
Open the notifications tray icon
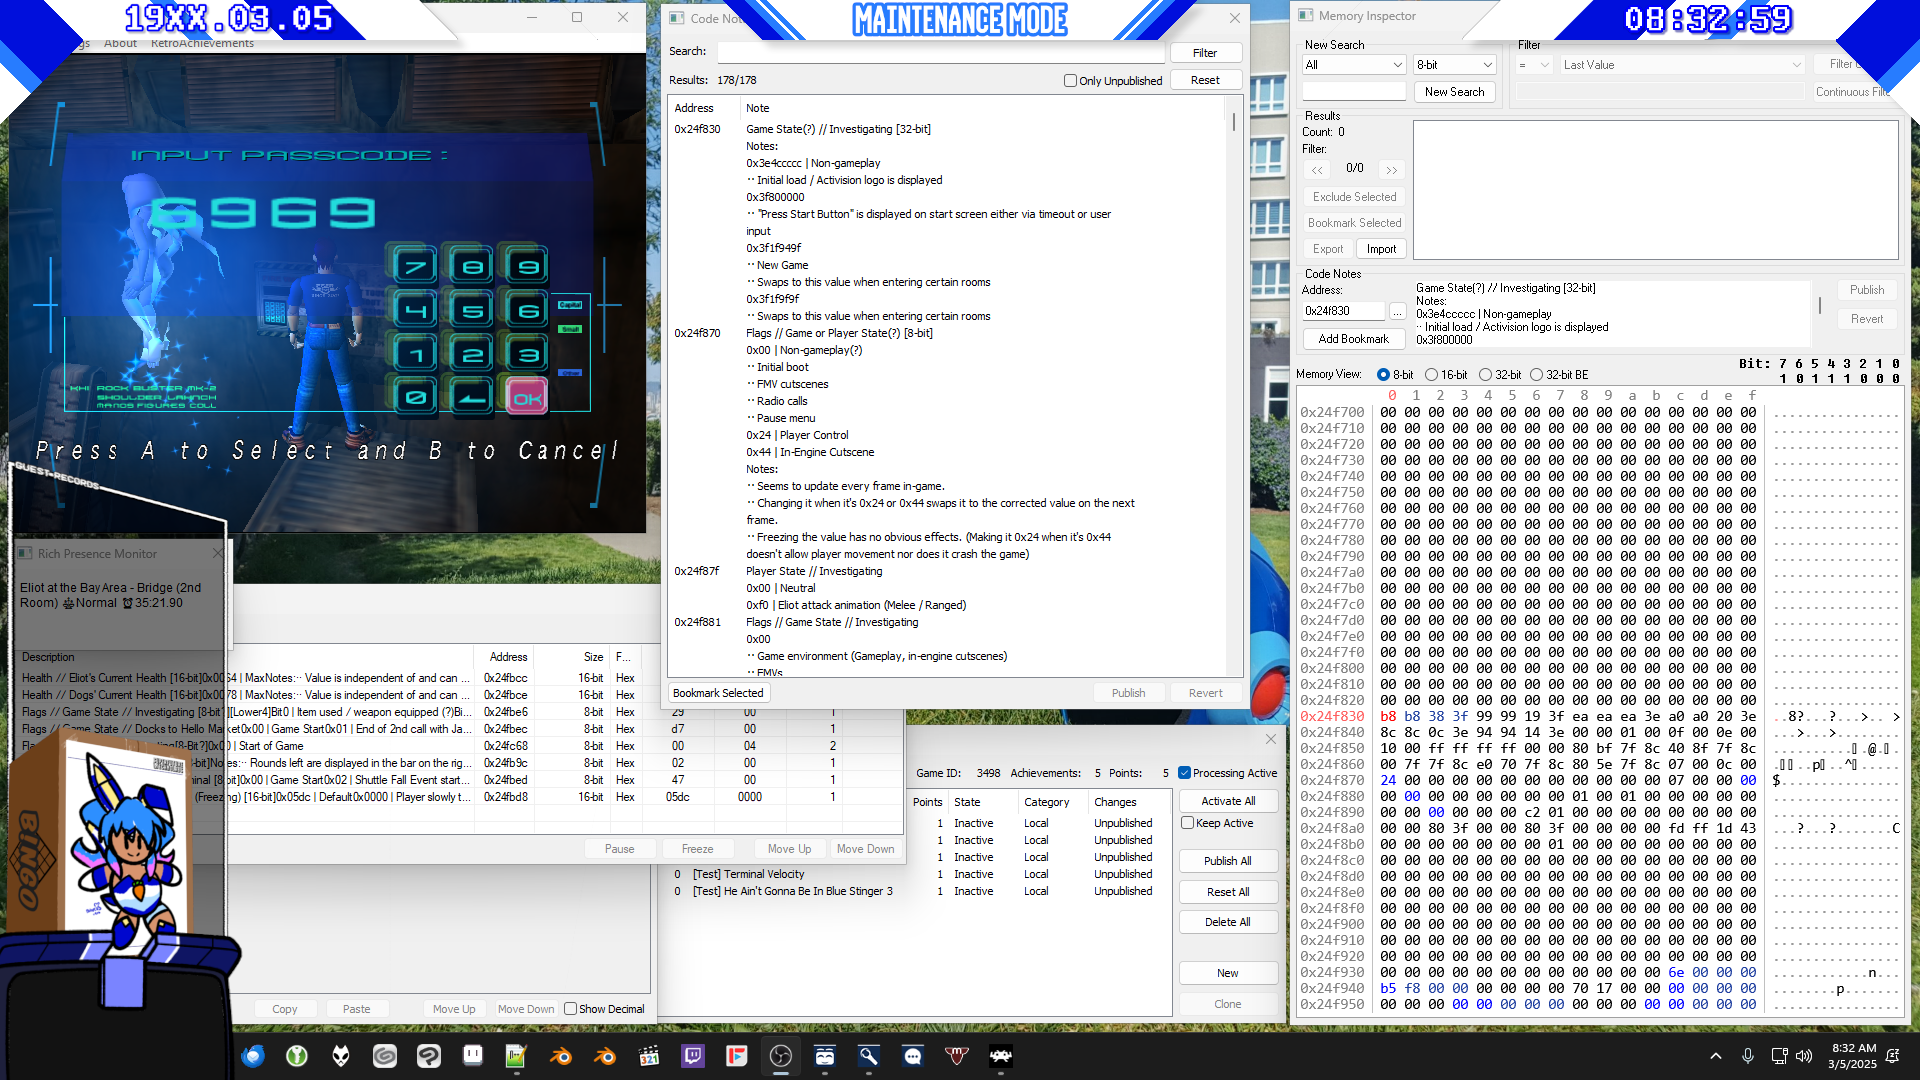[1893, 1056]
